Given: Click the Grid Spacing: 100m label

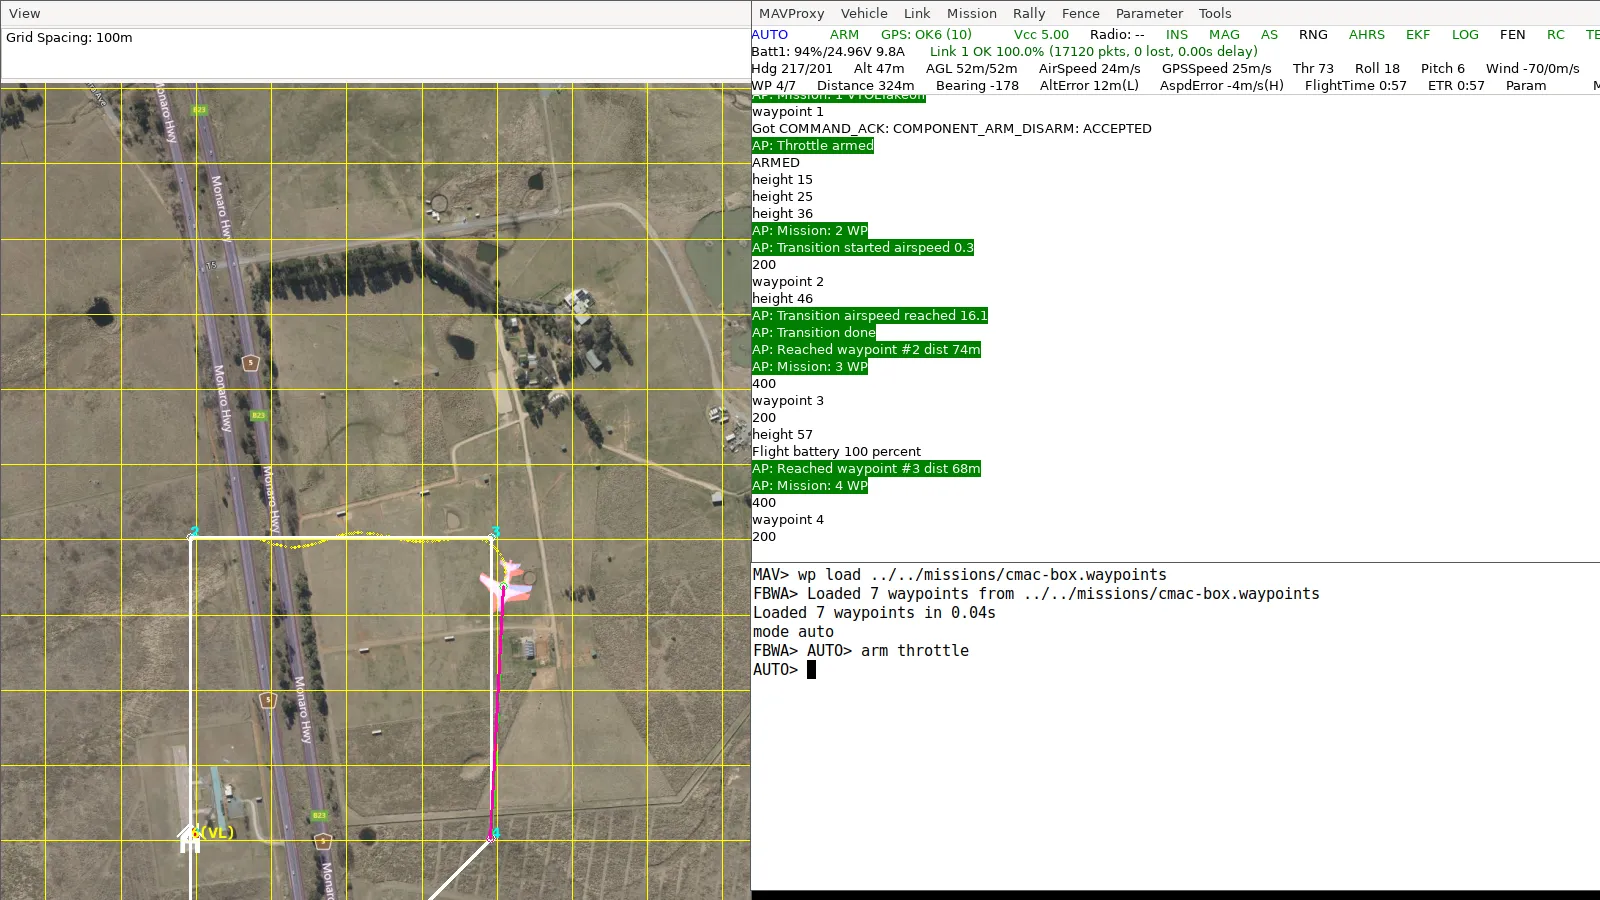Looking at the screenshot, I should pos(69,37).
